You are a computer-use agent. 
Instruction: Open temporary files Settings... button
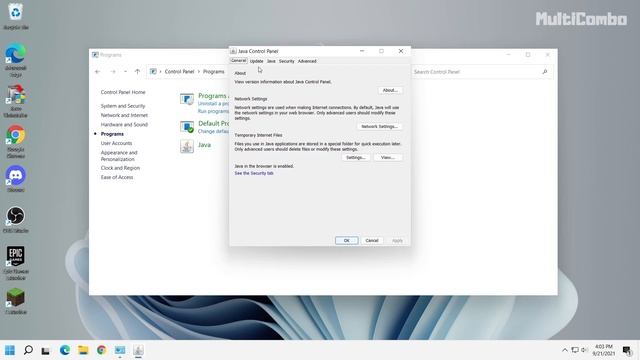(356, 158)
